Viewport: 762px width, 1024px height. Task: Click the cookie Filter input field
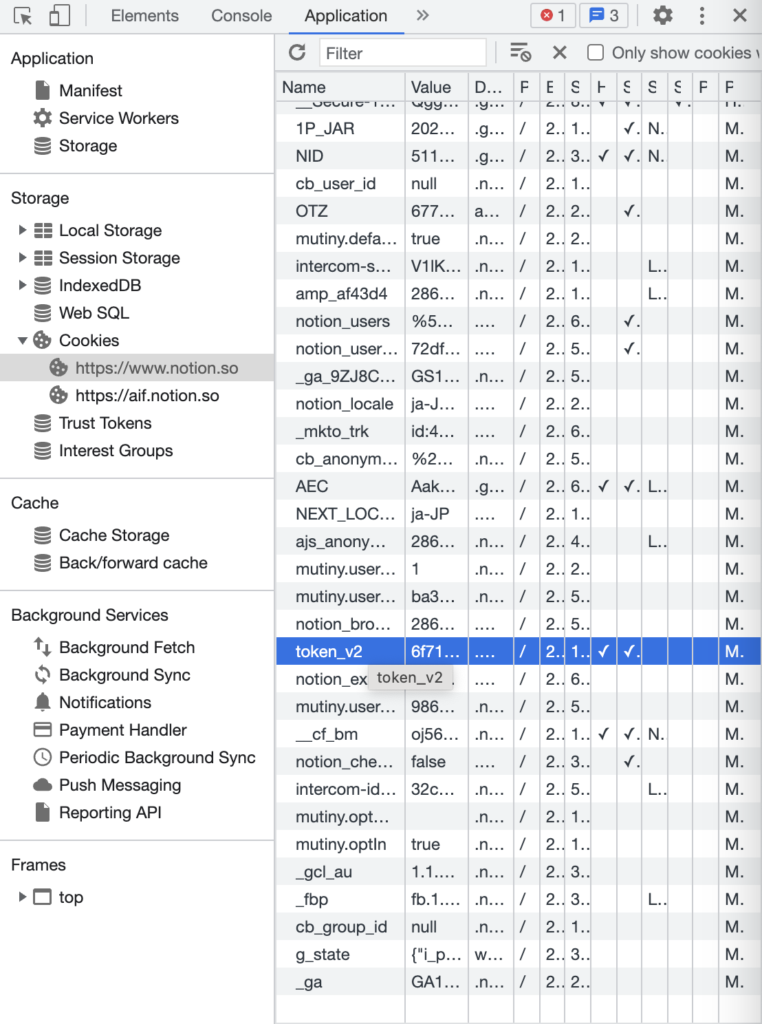[x=402, y=53]
